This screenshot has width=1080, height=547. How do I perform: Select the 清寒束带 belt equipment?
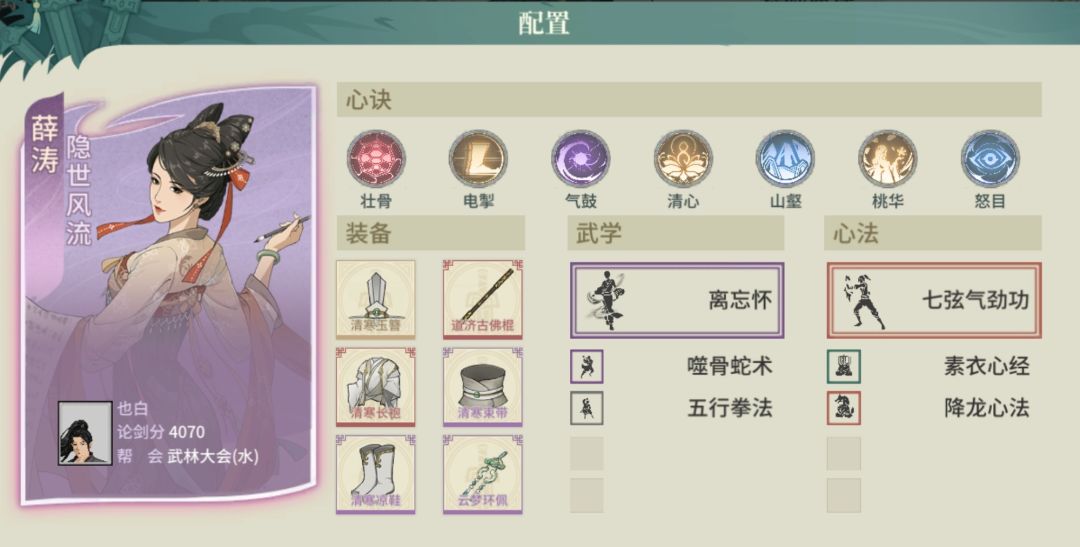(482, 387)
